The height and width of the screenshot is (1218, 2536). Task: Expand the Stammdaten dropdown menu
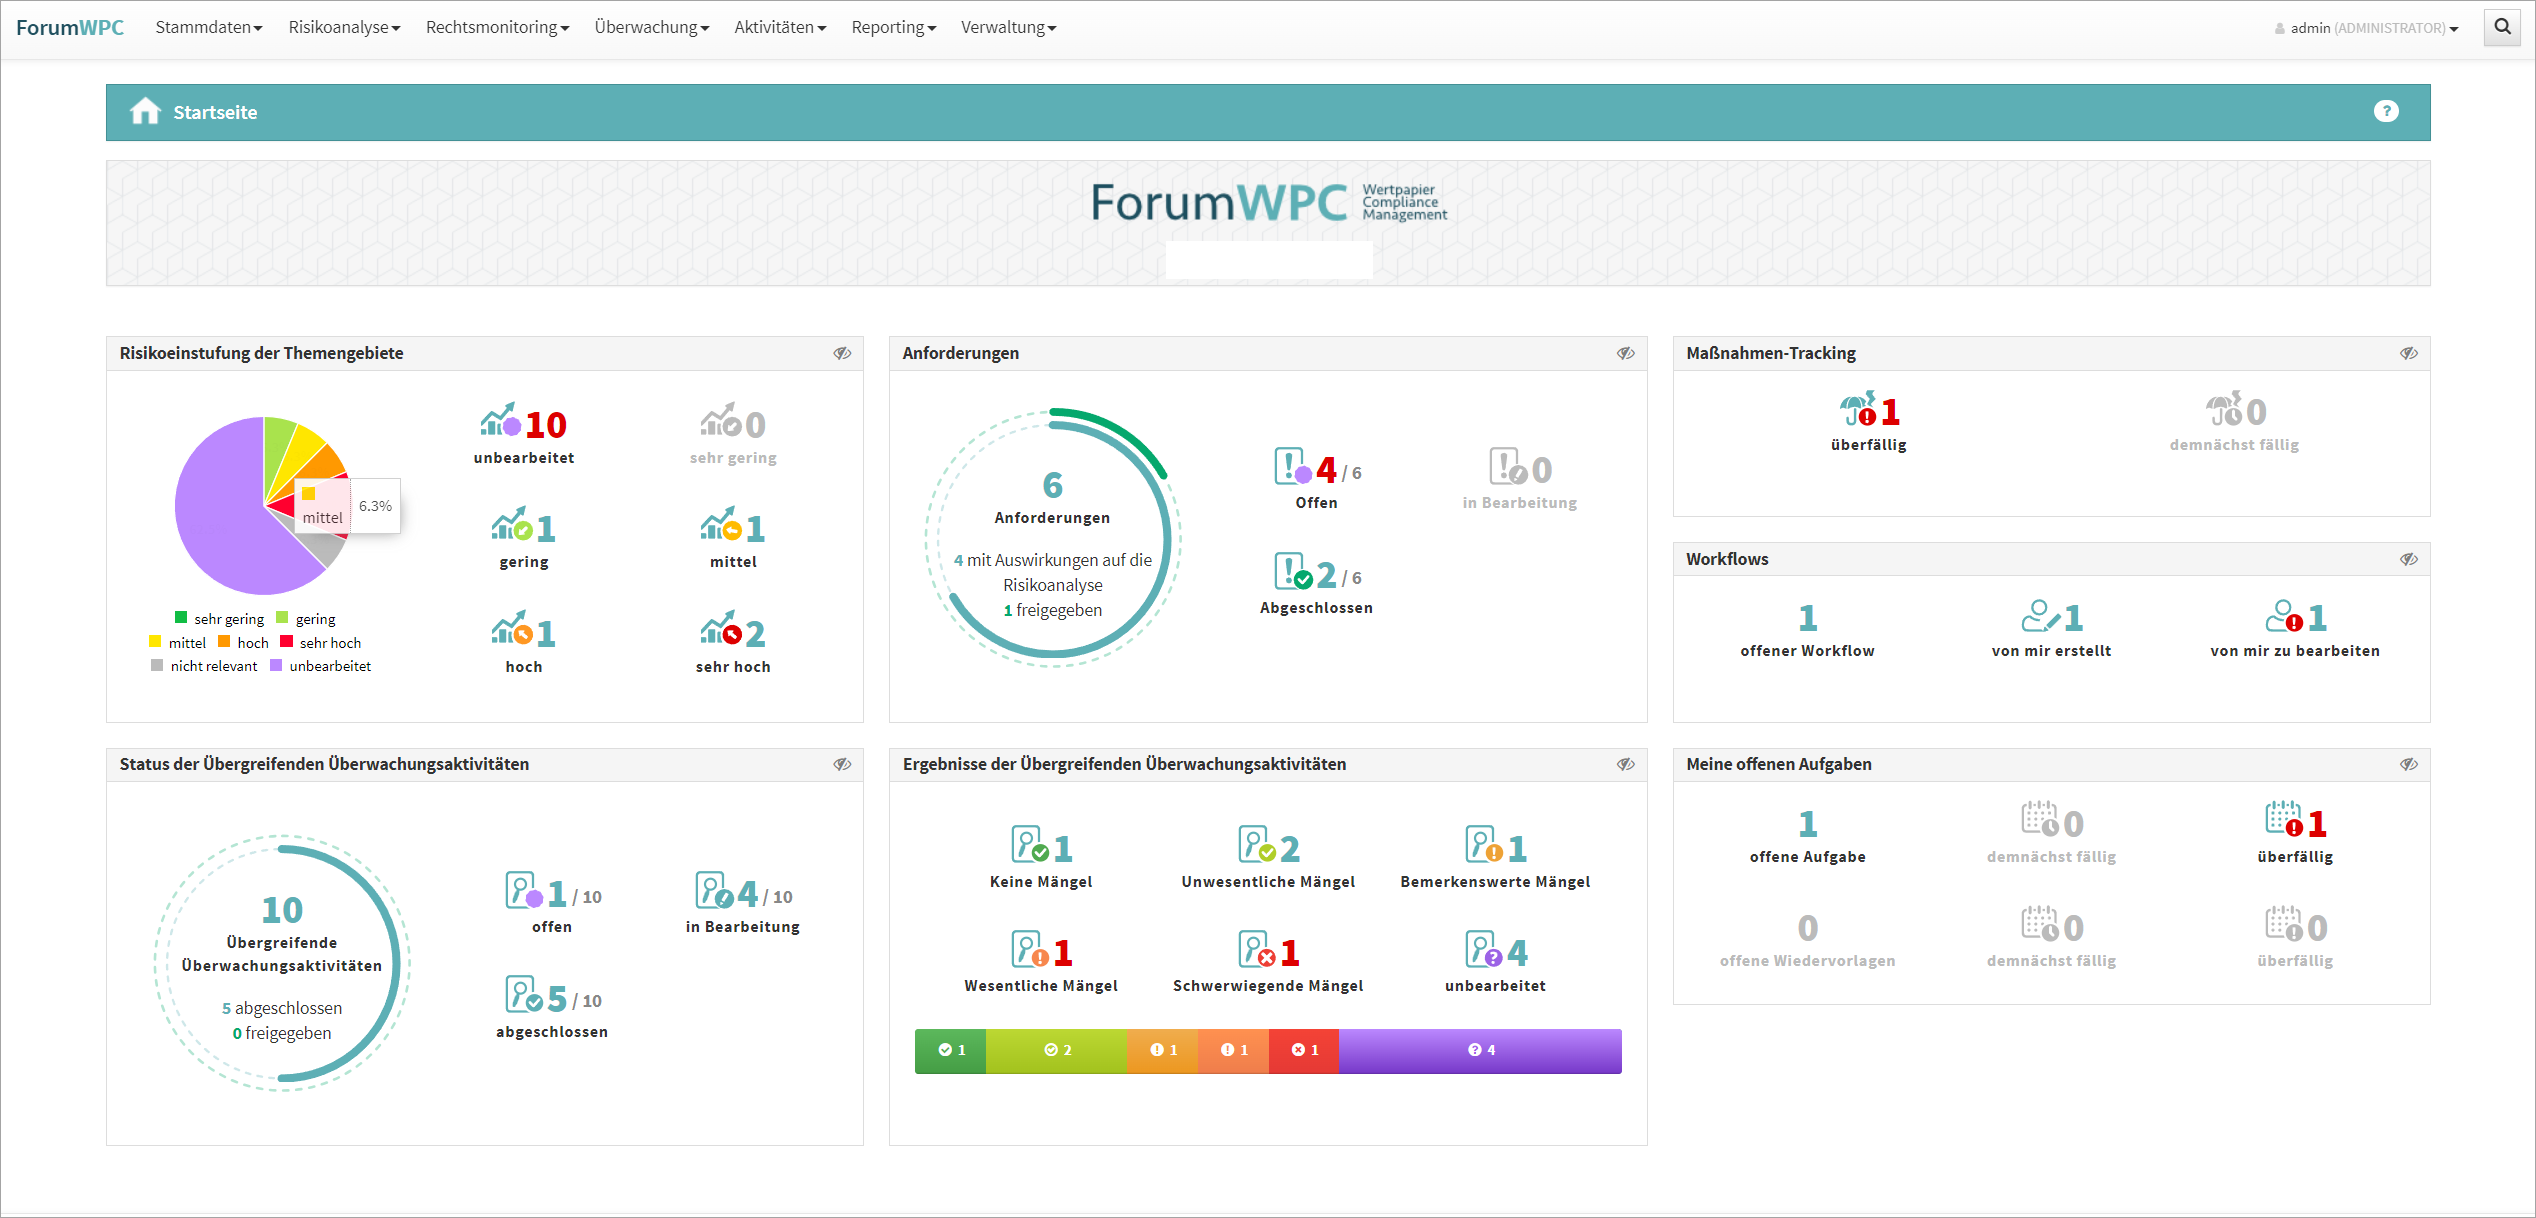point(208,27)
